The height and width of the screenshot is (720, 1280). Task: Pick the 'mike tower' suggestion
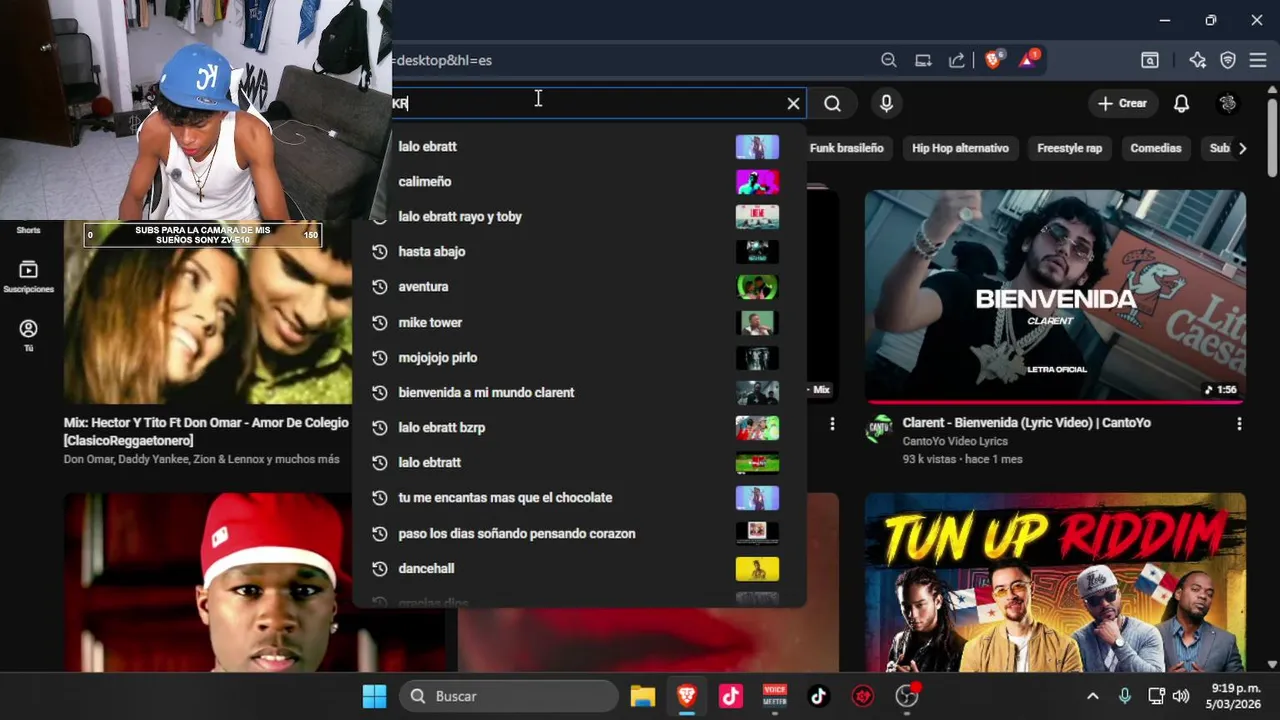[580, 322]
